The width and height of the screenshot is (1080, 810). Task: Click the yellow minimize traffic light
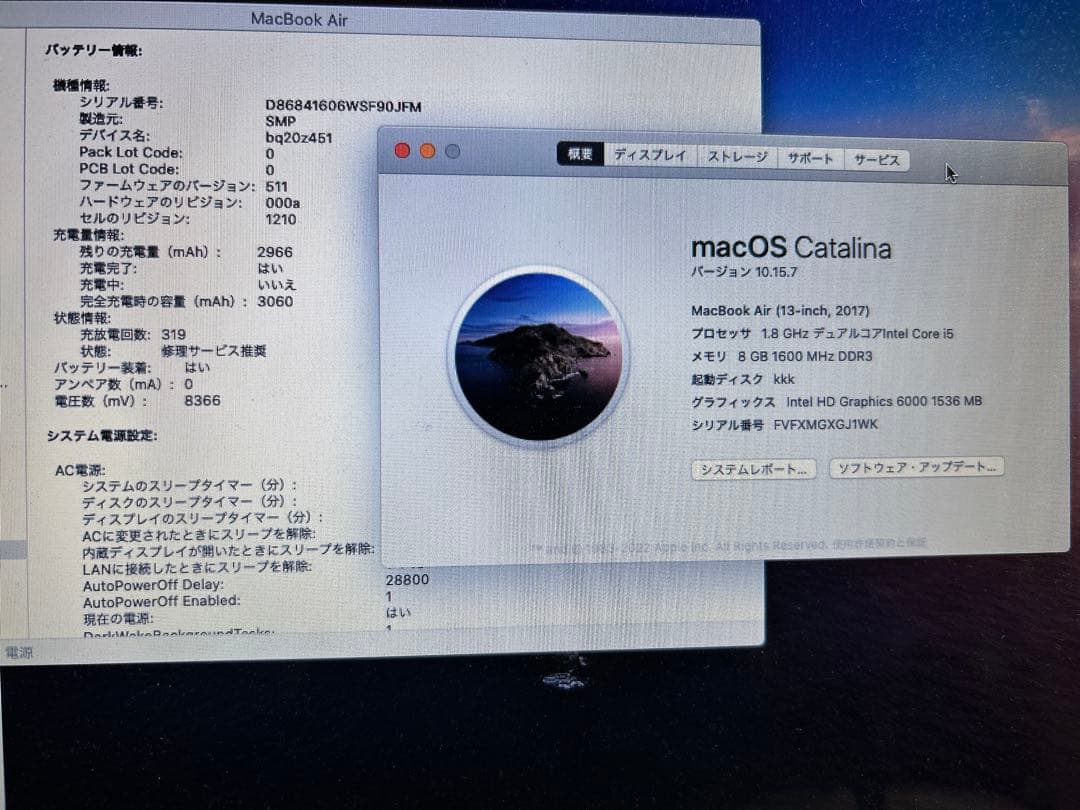427,148
